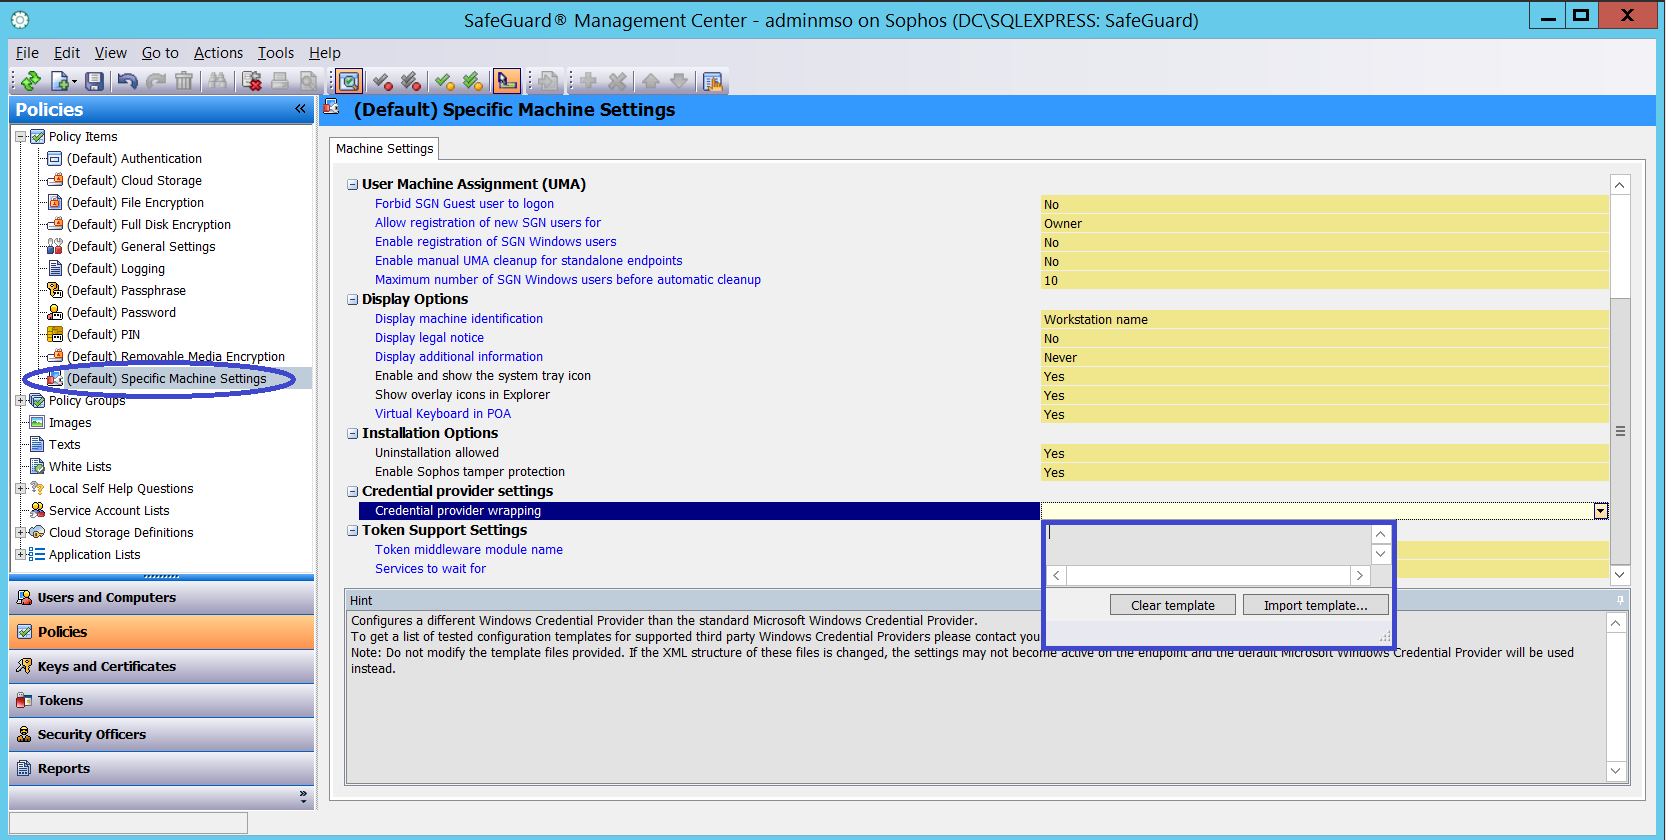
Task: Collapse the Policies panel with double chevron
Action: coord(300,109)
